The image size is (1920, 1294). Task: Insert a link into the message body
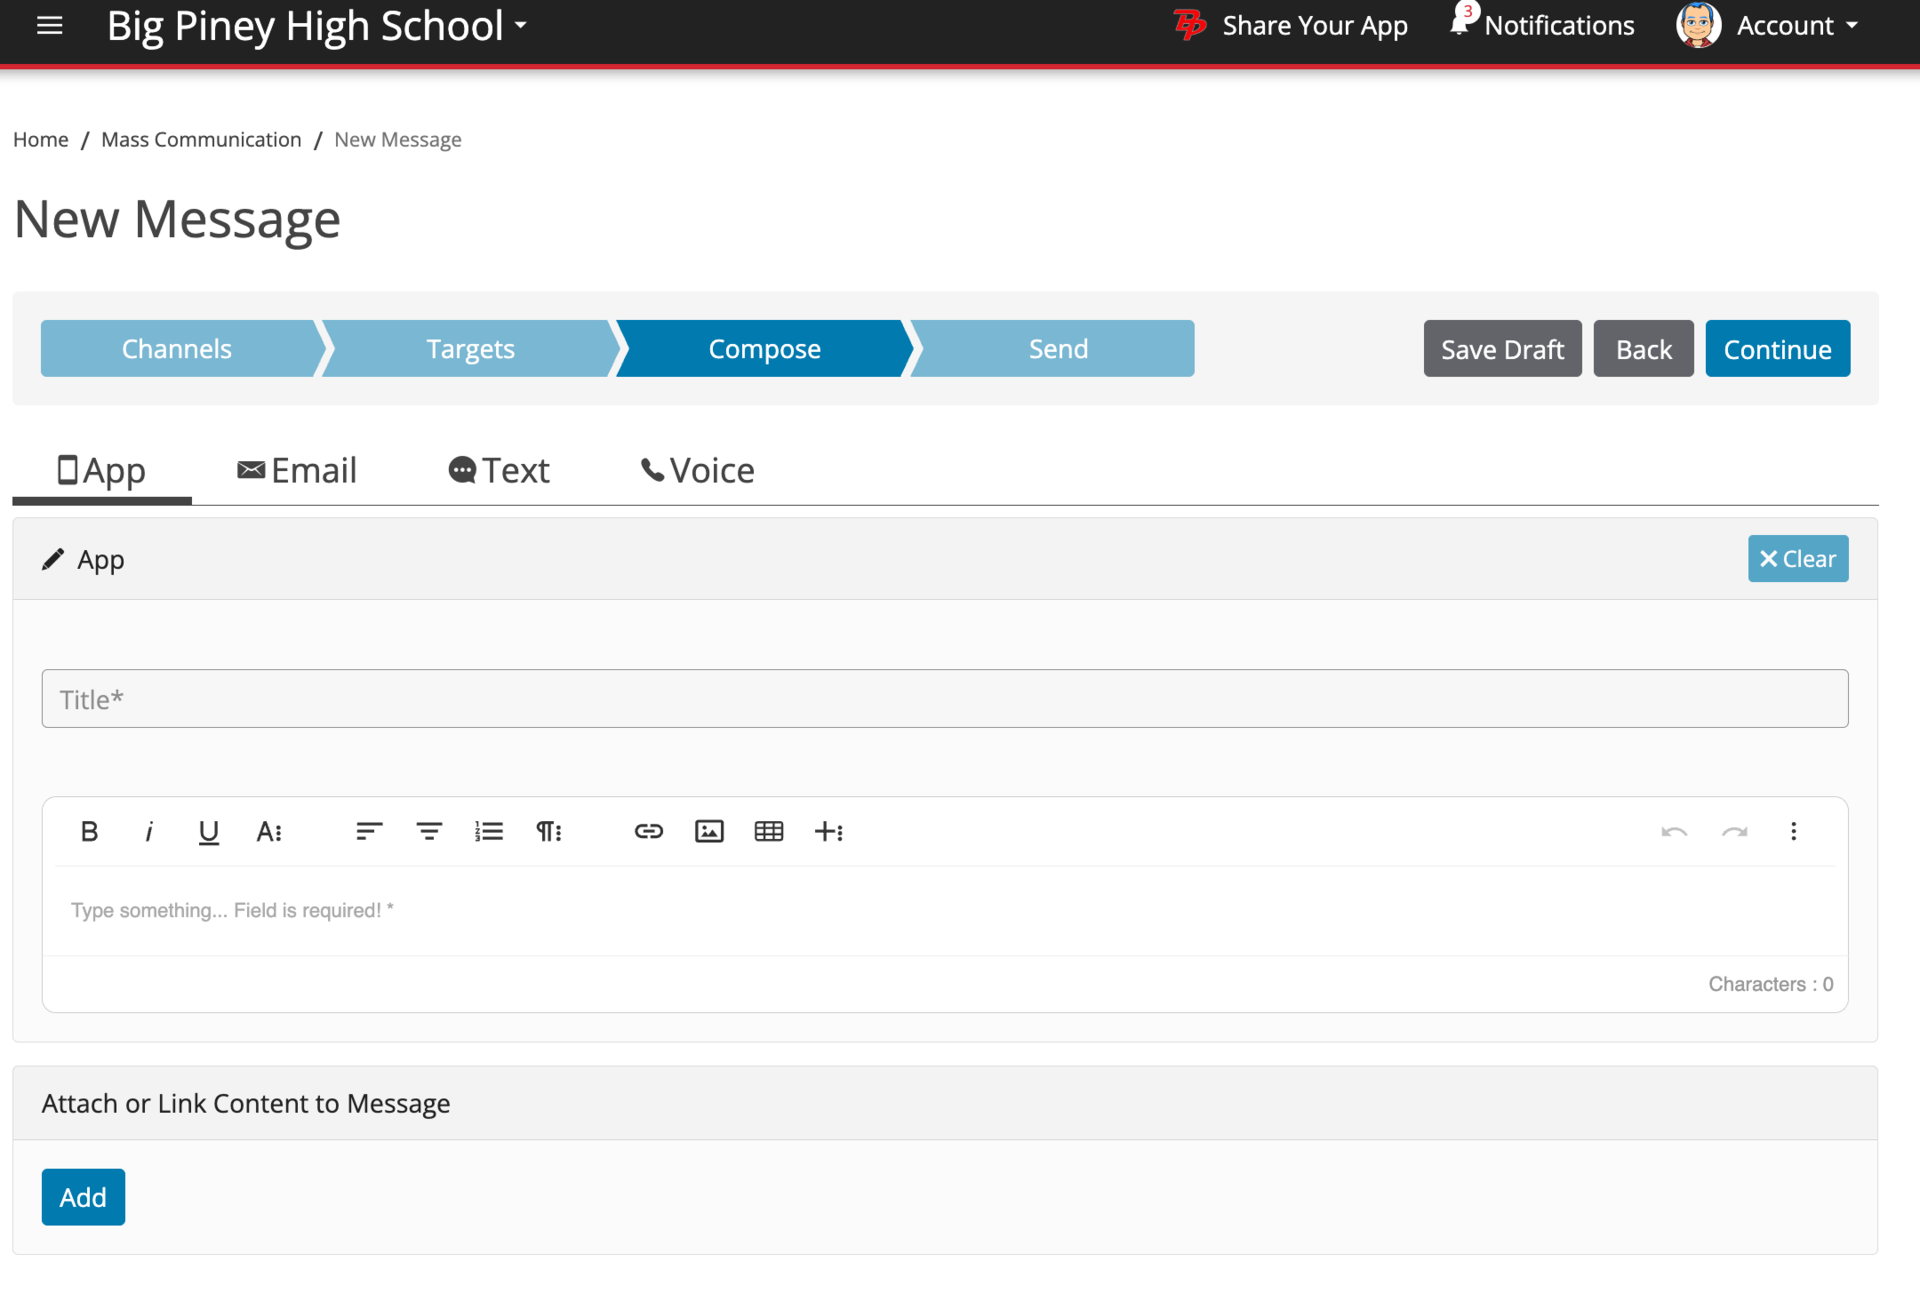(648, 831)
